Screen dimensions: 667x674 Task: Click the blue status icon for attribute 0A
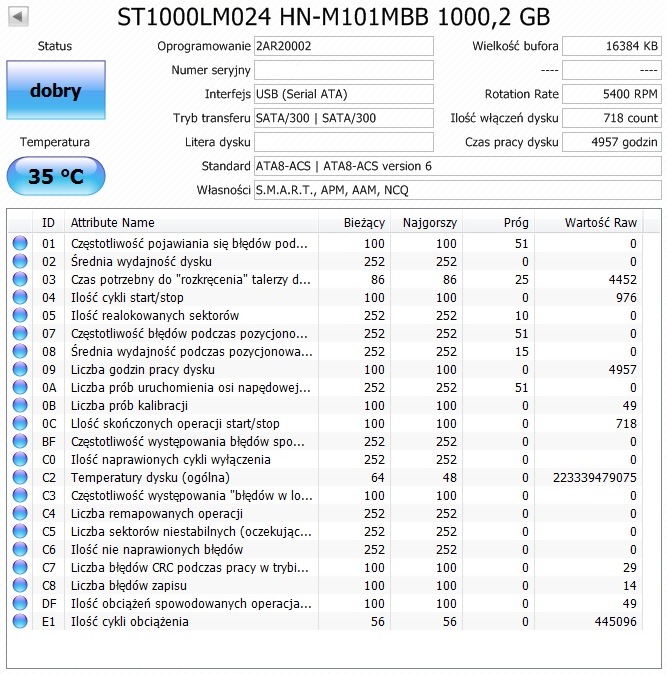[20, 388]
